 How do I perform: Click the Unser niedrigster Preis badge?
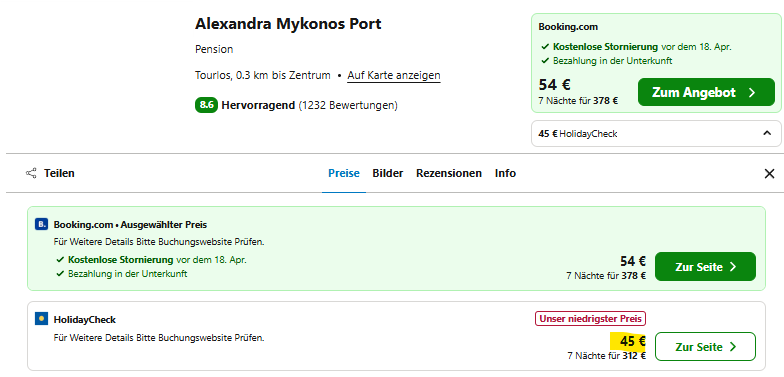coord(590,318)
